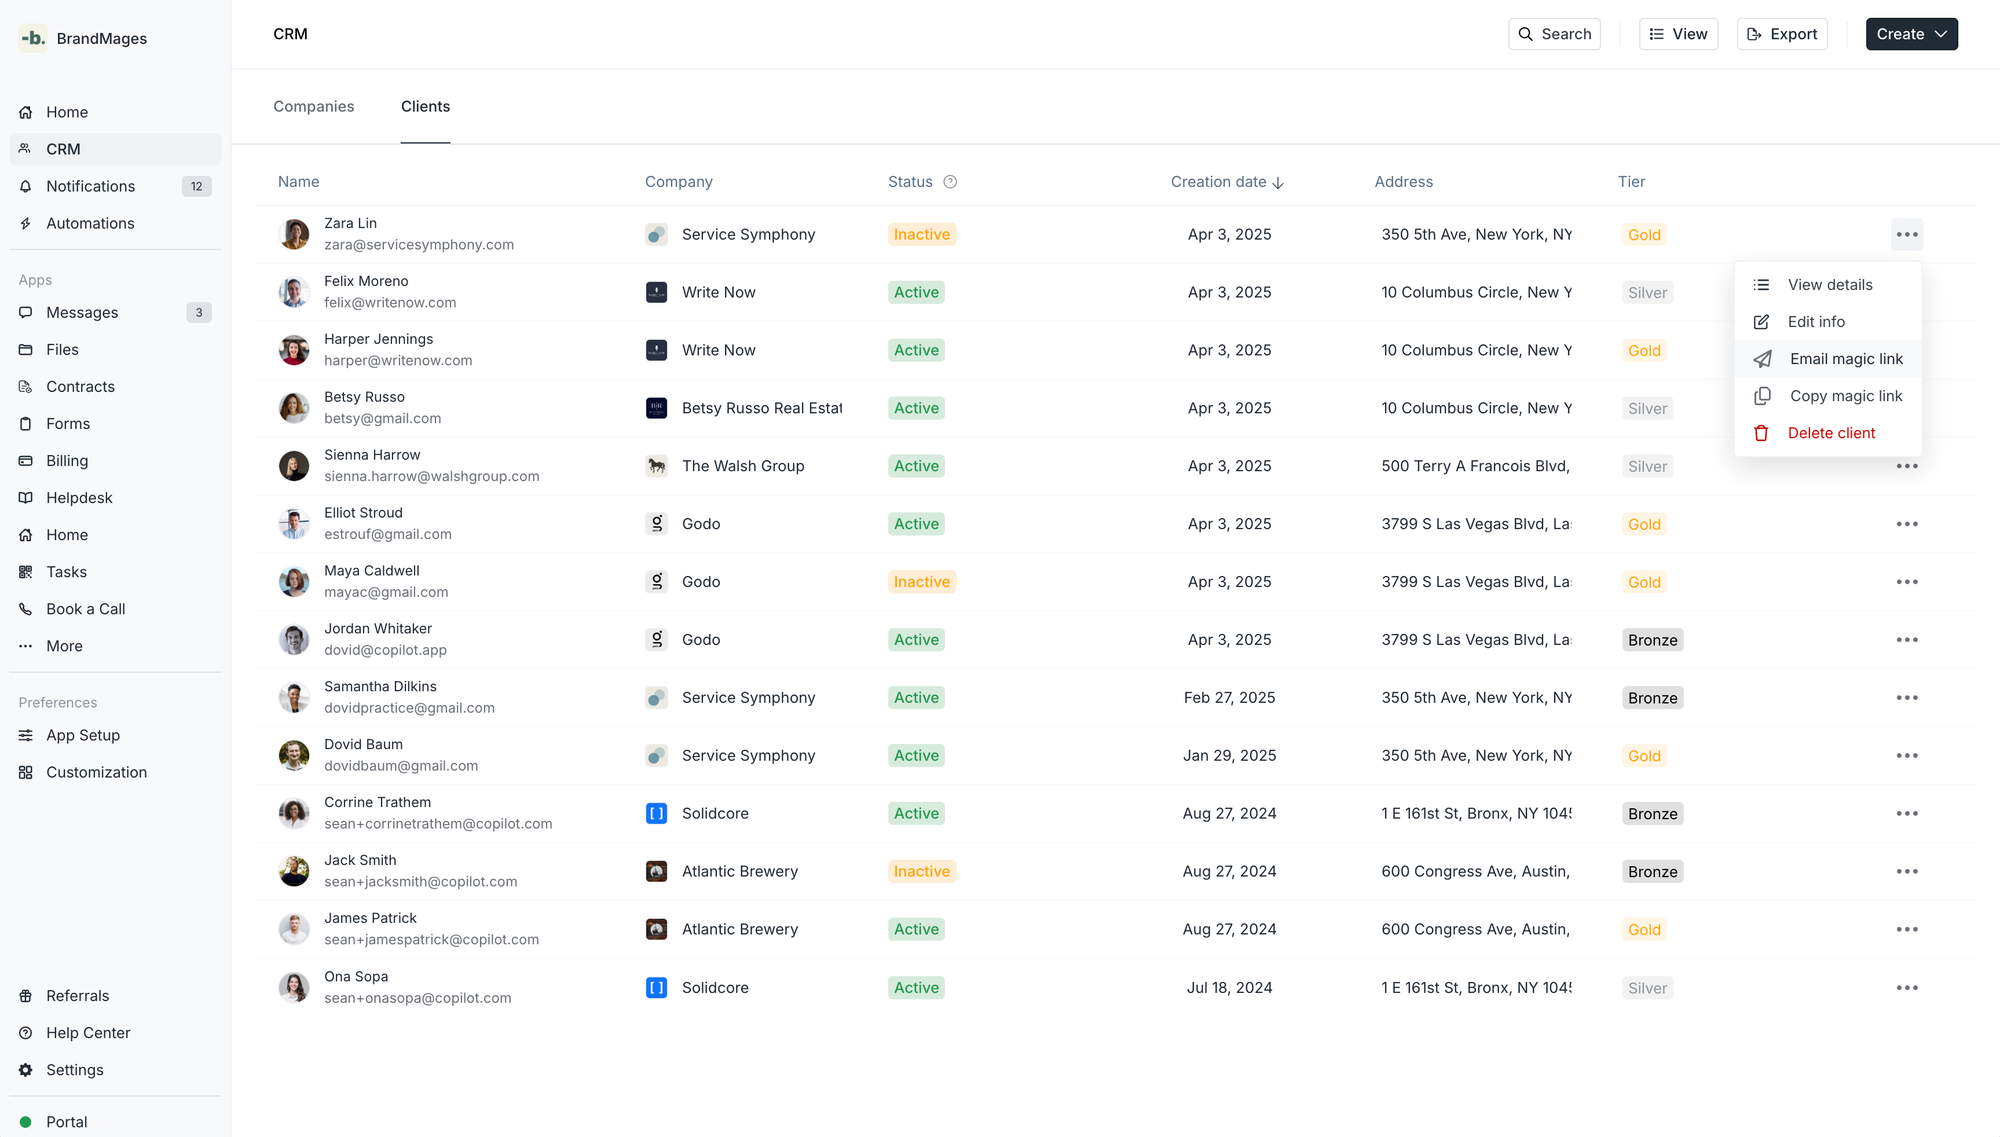The height and width of the screenshot is (1137, 2000).
Task: Open Billing from the sidebar
Action: coord(66,461)
